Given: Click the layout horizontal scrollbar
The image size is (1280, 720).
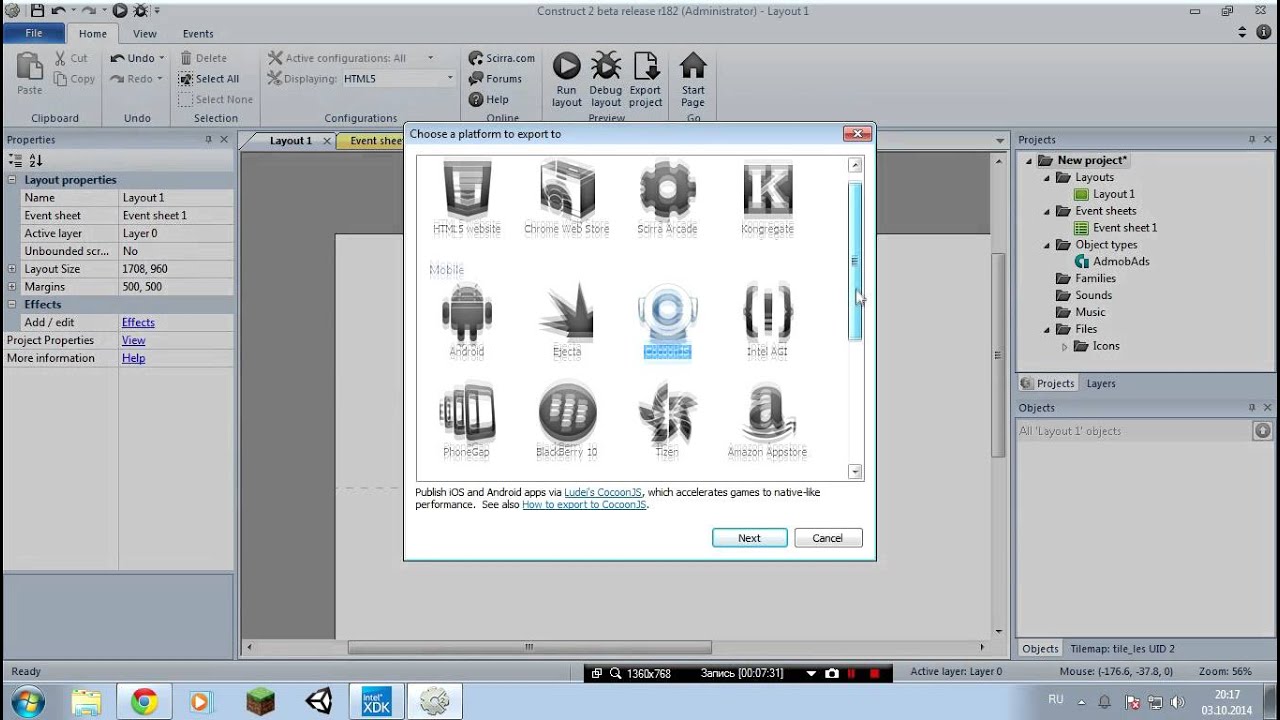Looking at the screenshot, I should pos(530,647).
